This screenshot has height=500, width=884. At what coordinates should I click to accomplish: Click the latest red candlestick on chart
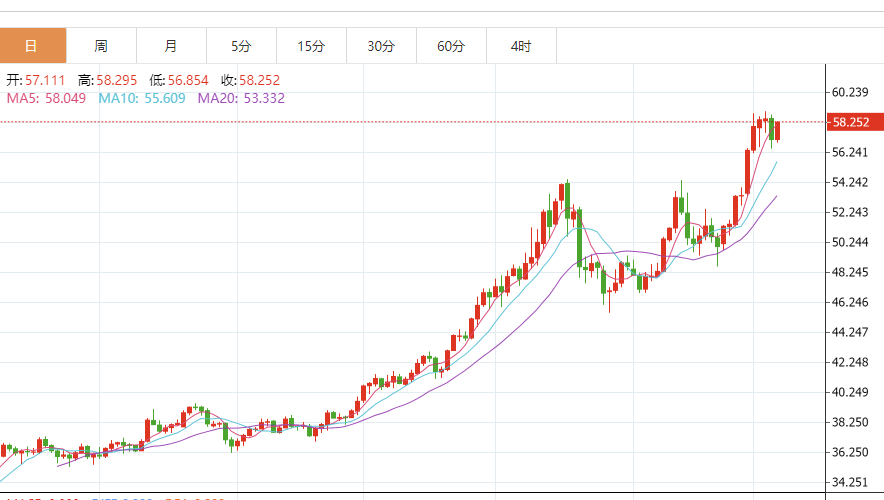[778, 130]
